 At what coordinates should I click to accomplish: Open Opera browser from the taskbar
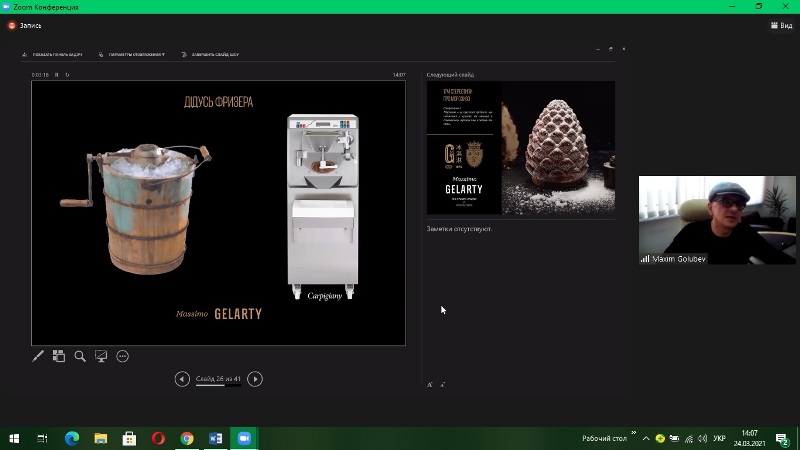coord(158,438)
